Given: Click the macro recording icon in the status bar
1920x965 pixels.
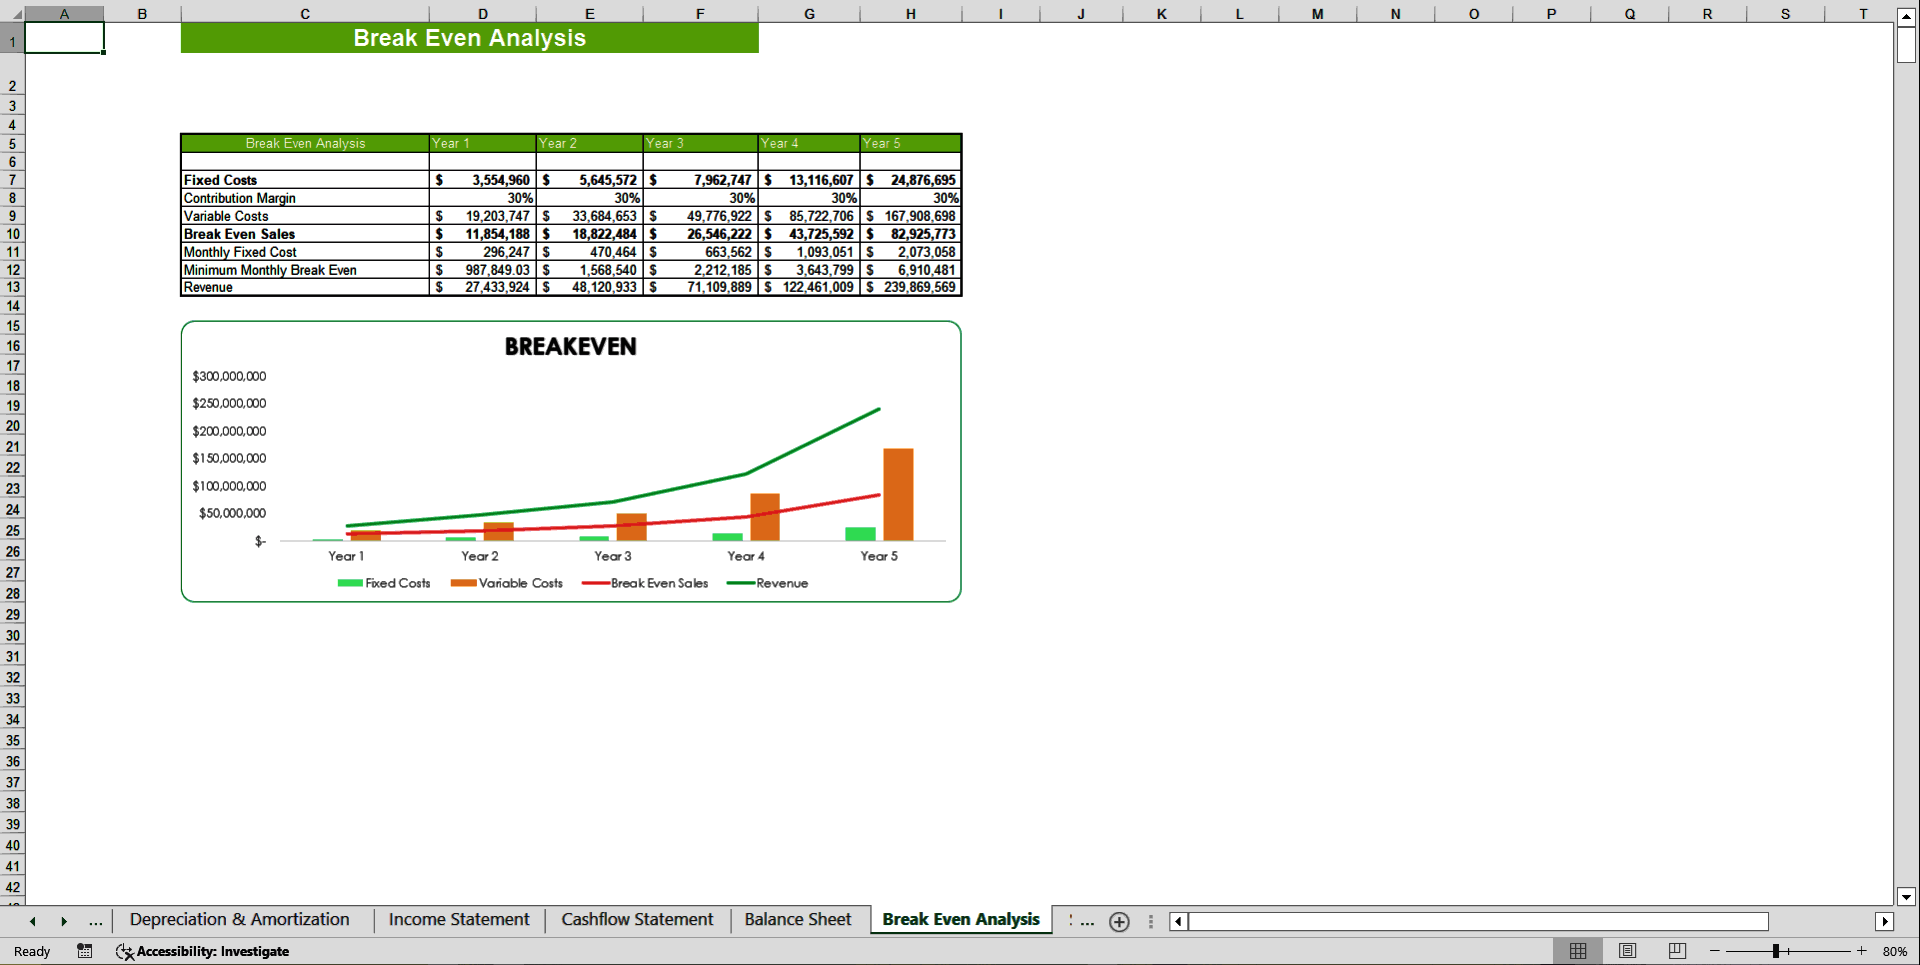Looking at the screenshot, I should (x=85, y=951).
